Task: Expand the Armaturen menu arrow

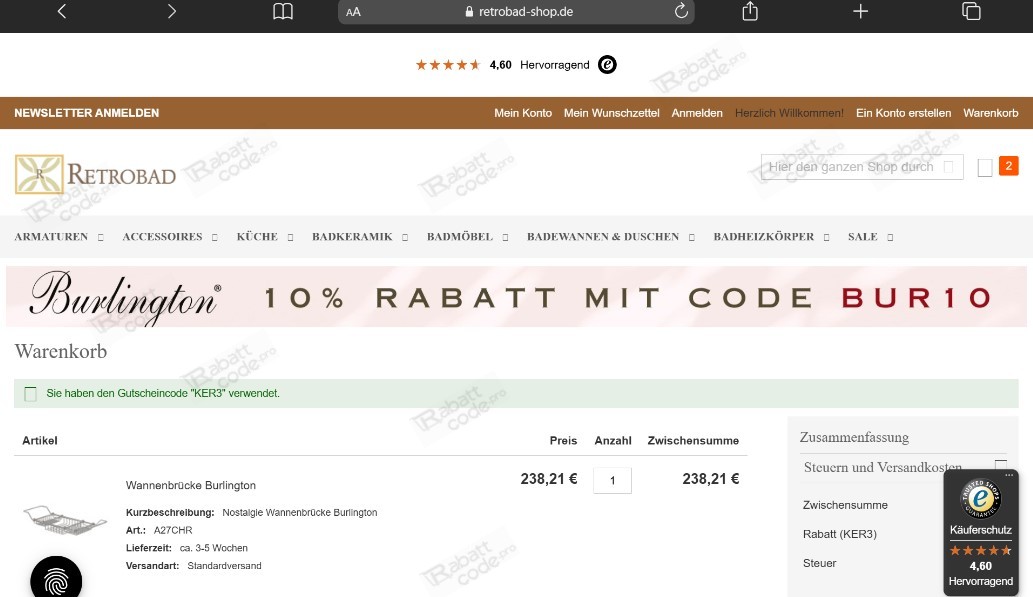Action: click(101, 237)
